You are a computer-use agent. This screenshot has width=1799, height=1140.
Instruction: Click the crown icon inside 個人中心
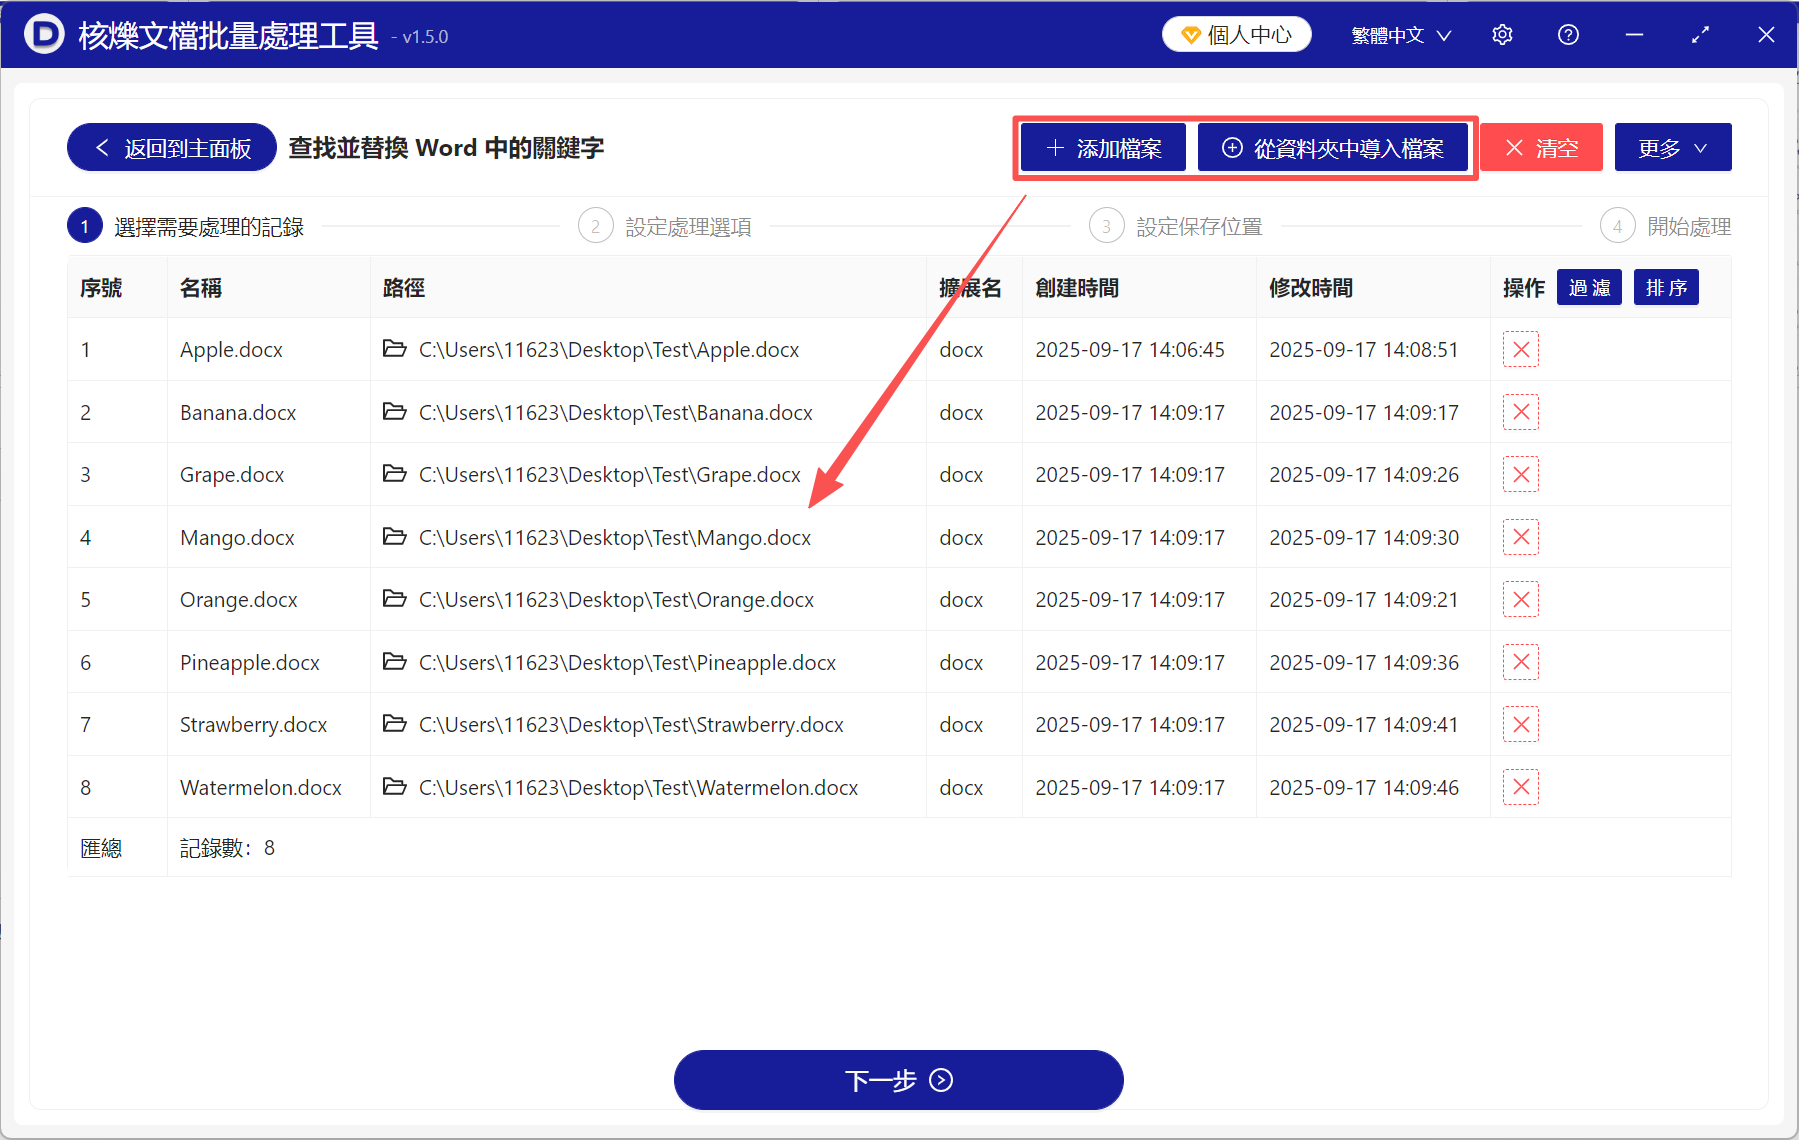click(x=1190, y=33)
